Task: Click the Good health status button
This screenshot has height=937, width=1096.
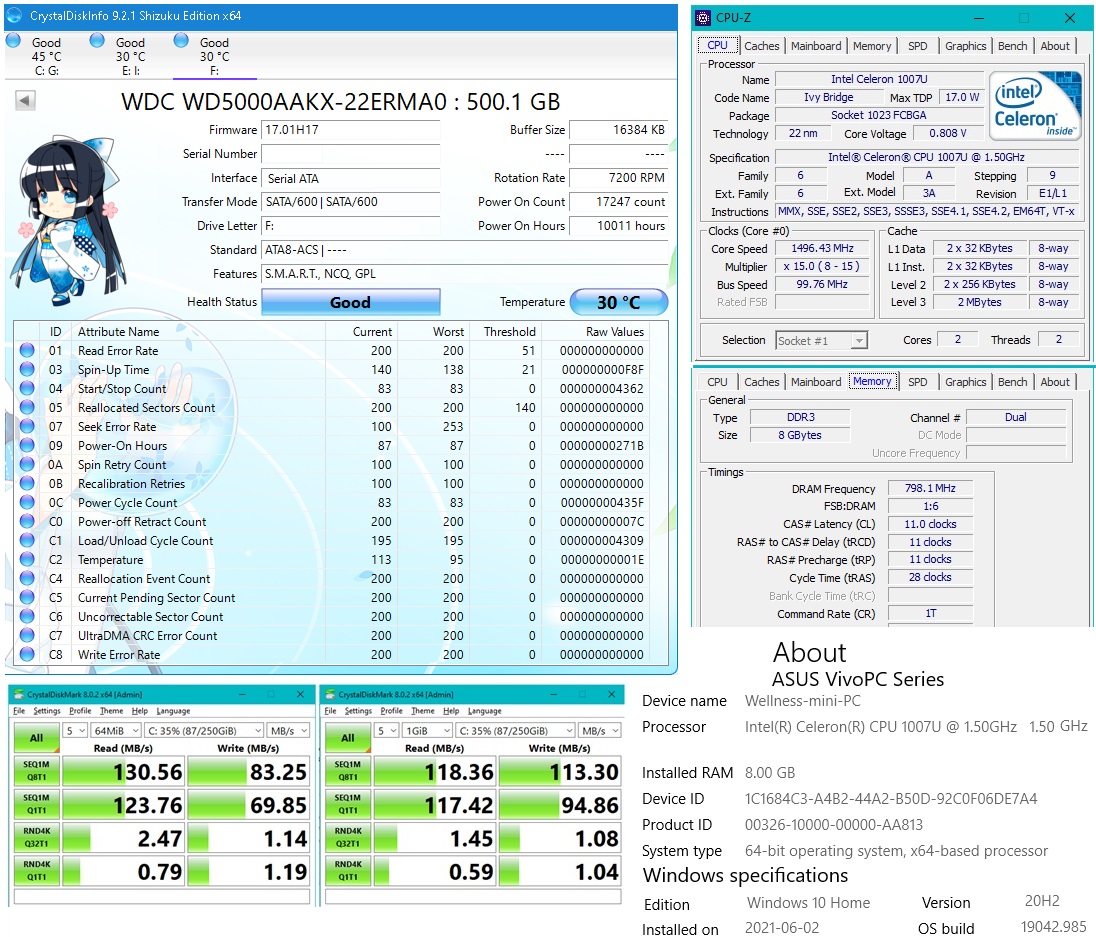Action: [350, 302]
